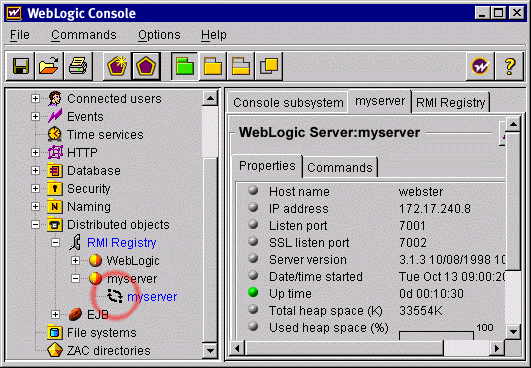Click properties panel horizontal scroll left arrow
Screen dimensions: 531x368
click(x=237, y=348)
